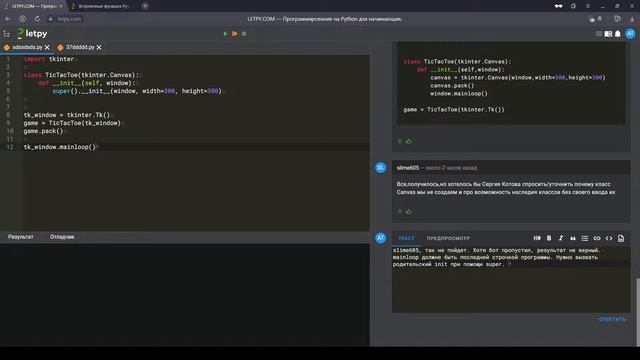This screenshot has width=640, height=360.
Task: Stop execution with the square stop icon
Action: click(x=244, y=34)
